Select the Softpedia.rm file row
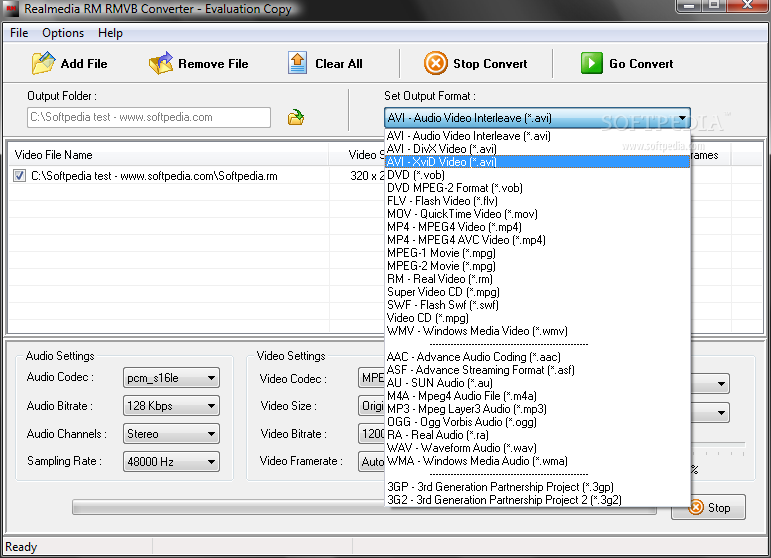 point(197,176)
